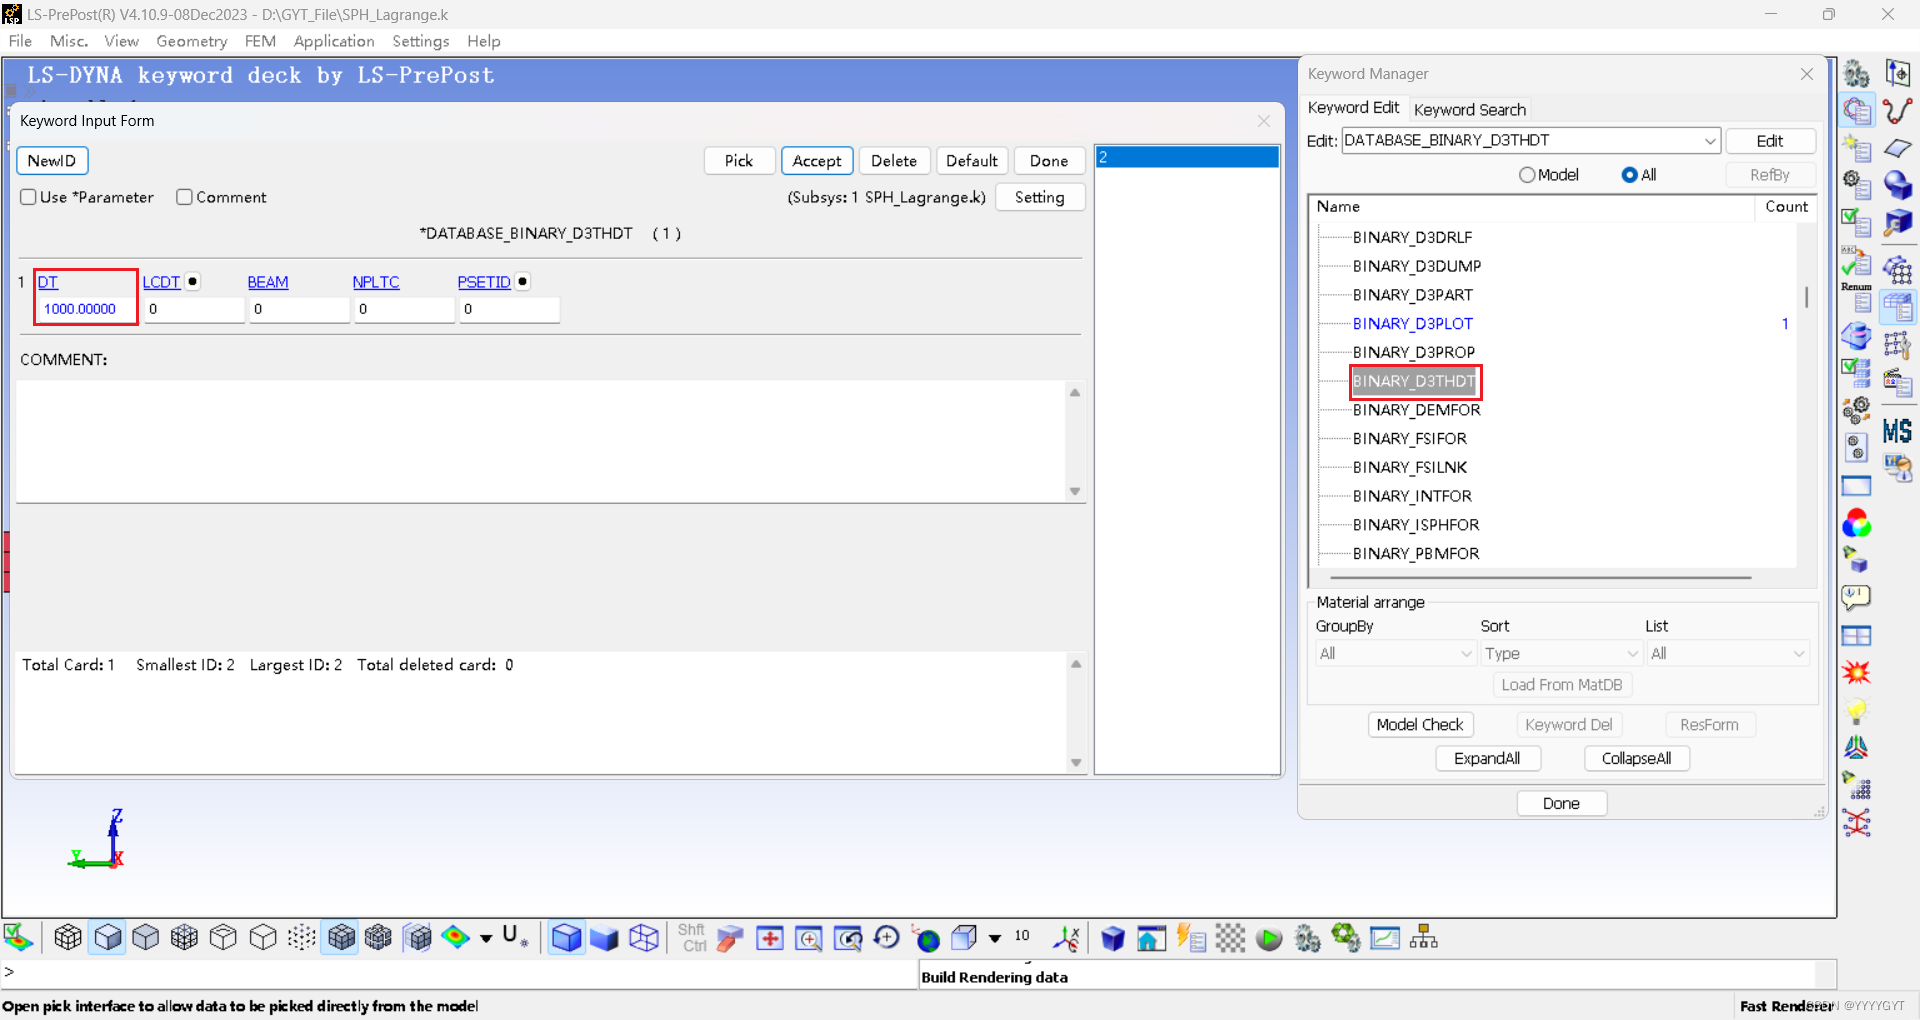
Task: Click the explosion effect icon
Action: [1857, 673]
